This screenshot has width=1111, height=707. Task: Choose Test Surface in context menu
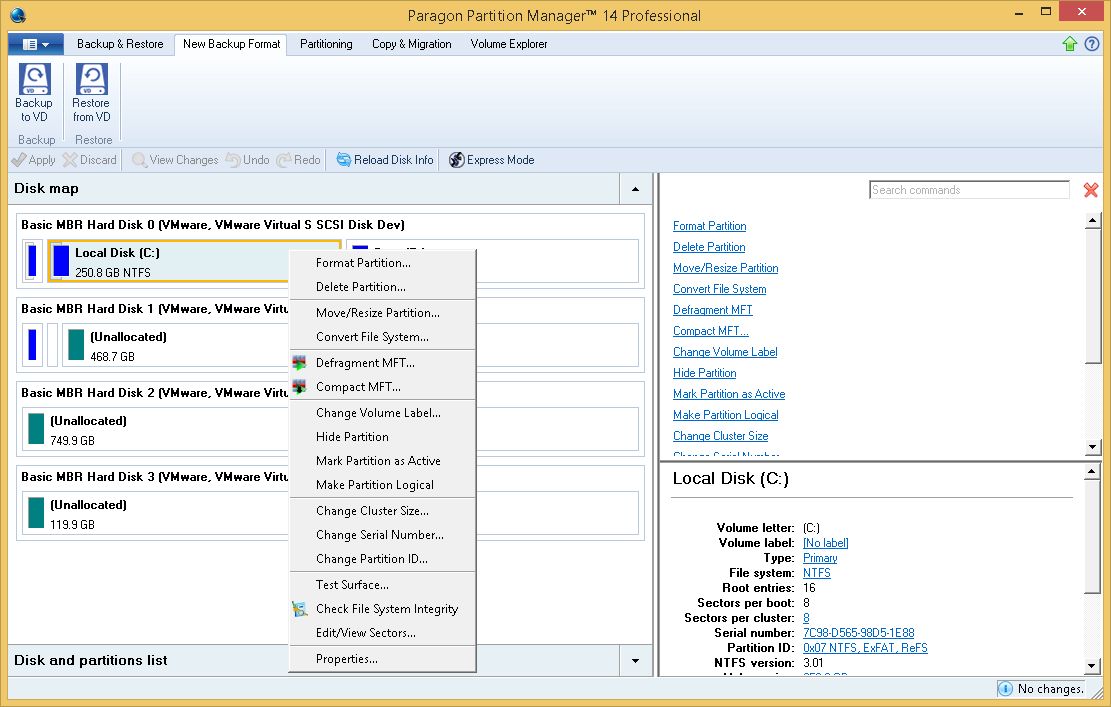(383, 584)
